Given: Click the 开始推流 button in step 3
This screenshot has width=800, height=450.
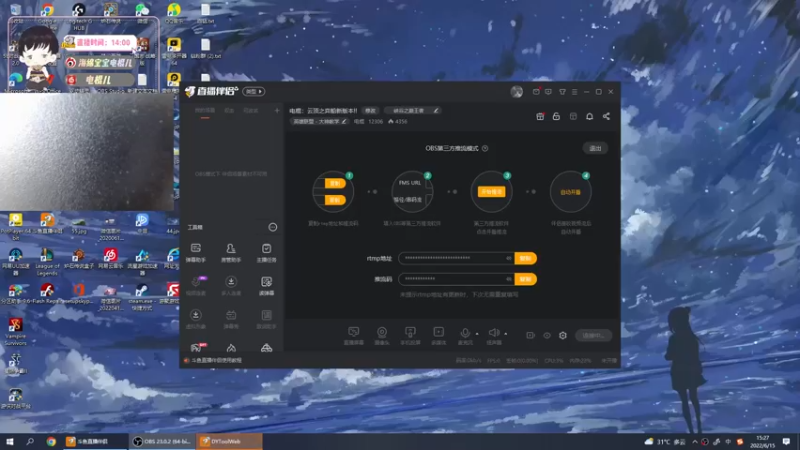Looking at the screenshot, I should [491, 192].
